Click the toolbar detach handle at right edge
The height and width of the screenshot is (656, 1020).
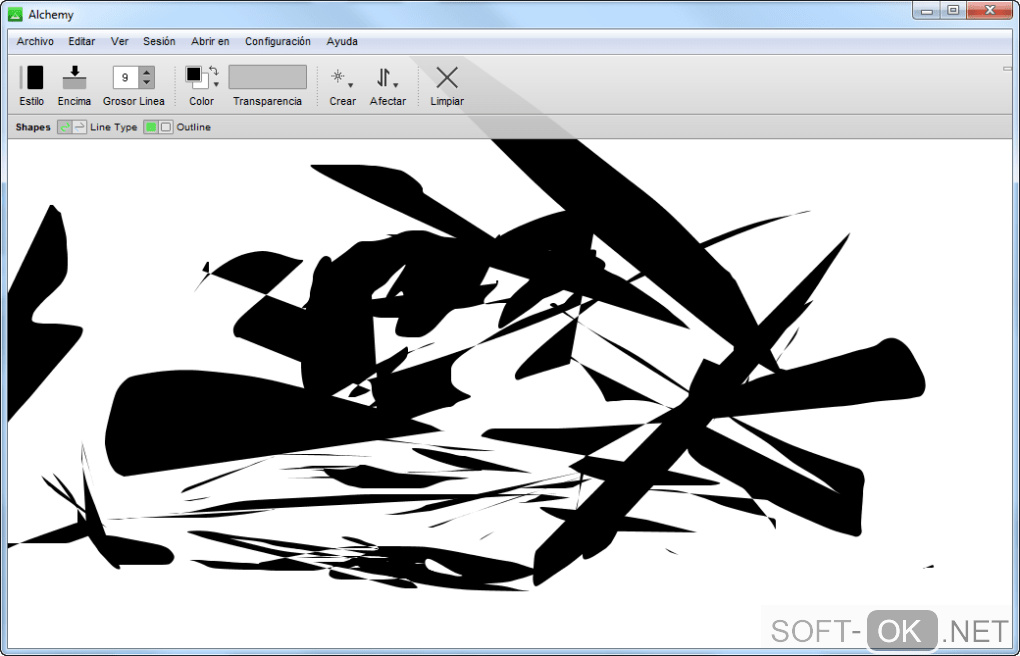[x=1008, y=68]
